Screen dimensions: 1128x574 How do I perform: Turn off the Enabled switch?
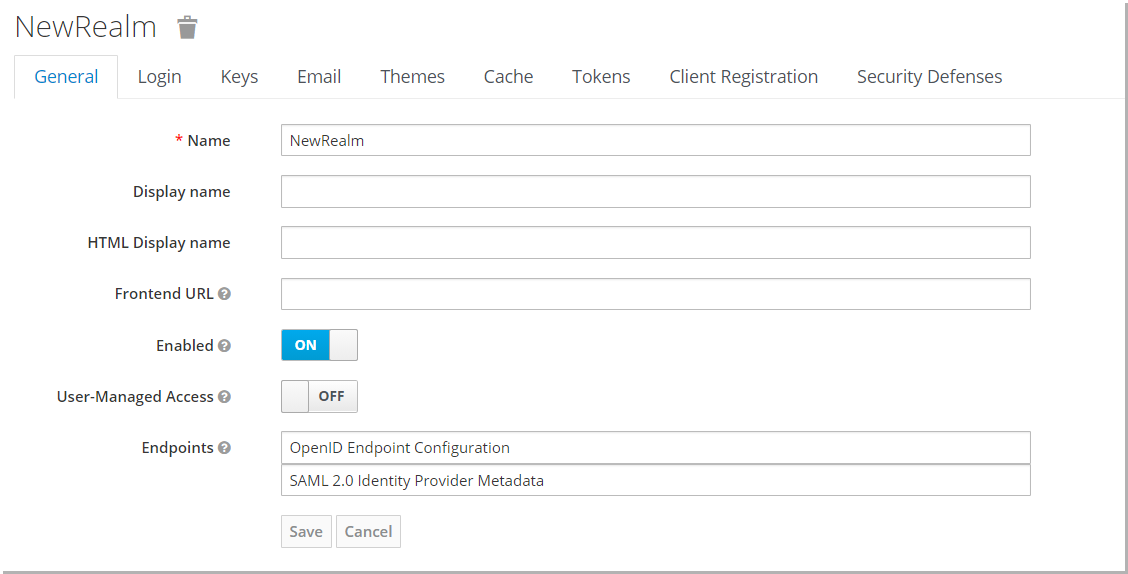tap(319, 345)
